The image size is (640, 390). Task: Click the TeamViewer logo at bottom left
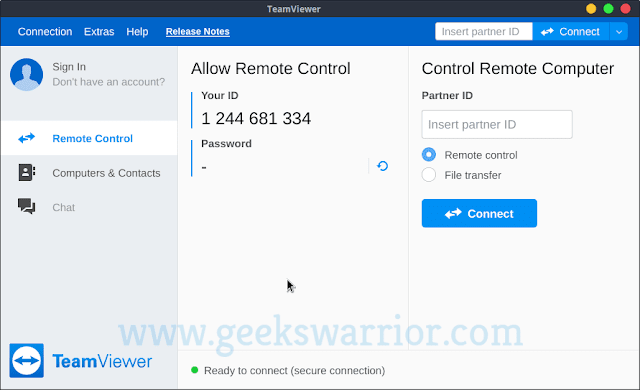coord(80,361)
